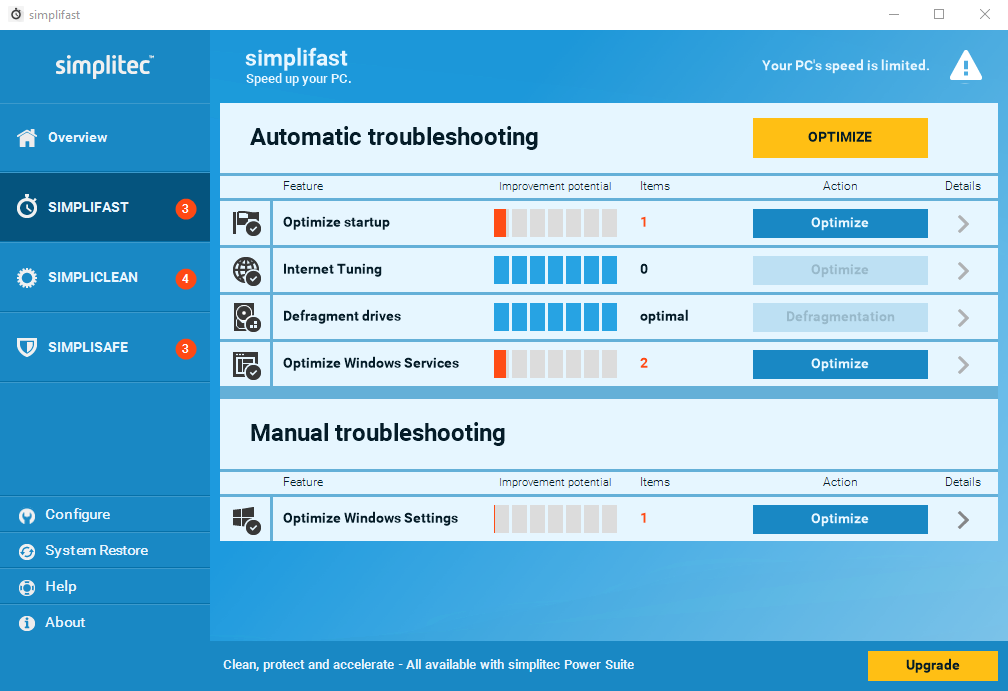Click items count '2' for Windows Services

pos(644,363)
